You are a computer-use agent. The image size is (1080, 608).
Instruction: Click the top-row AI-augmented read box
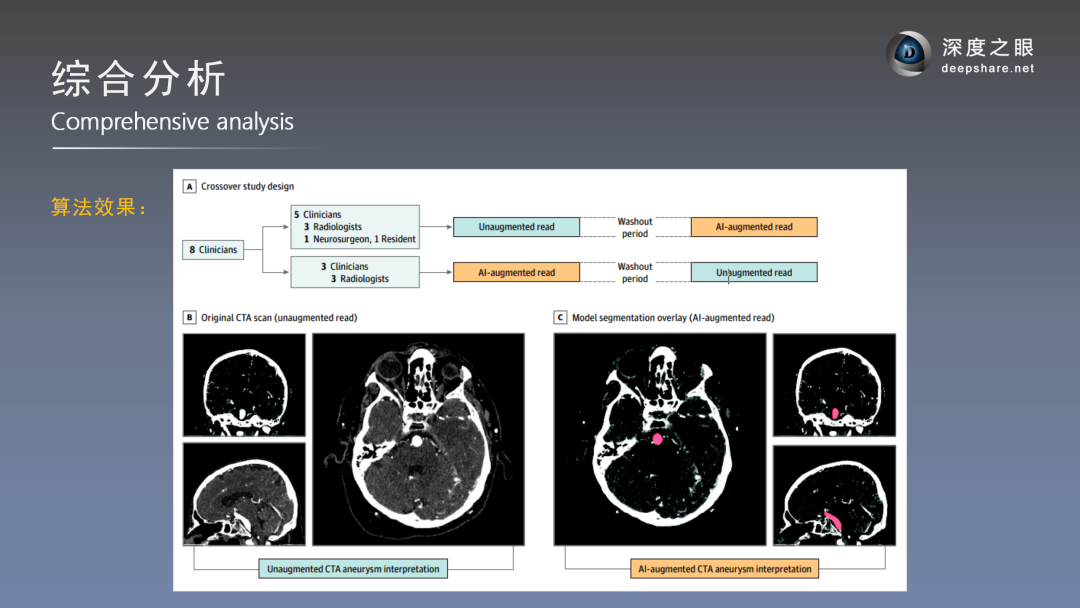point(754,227)
